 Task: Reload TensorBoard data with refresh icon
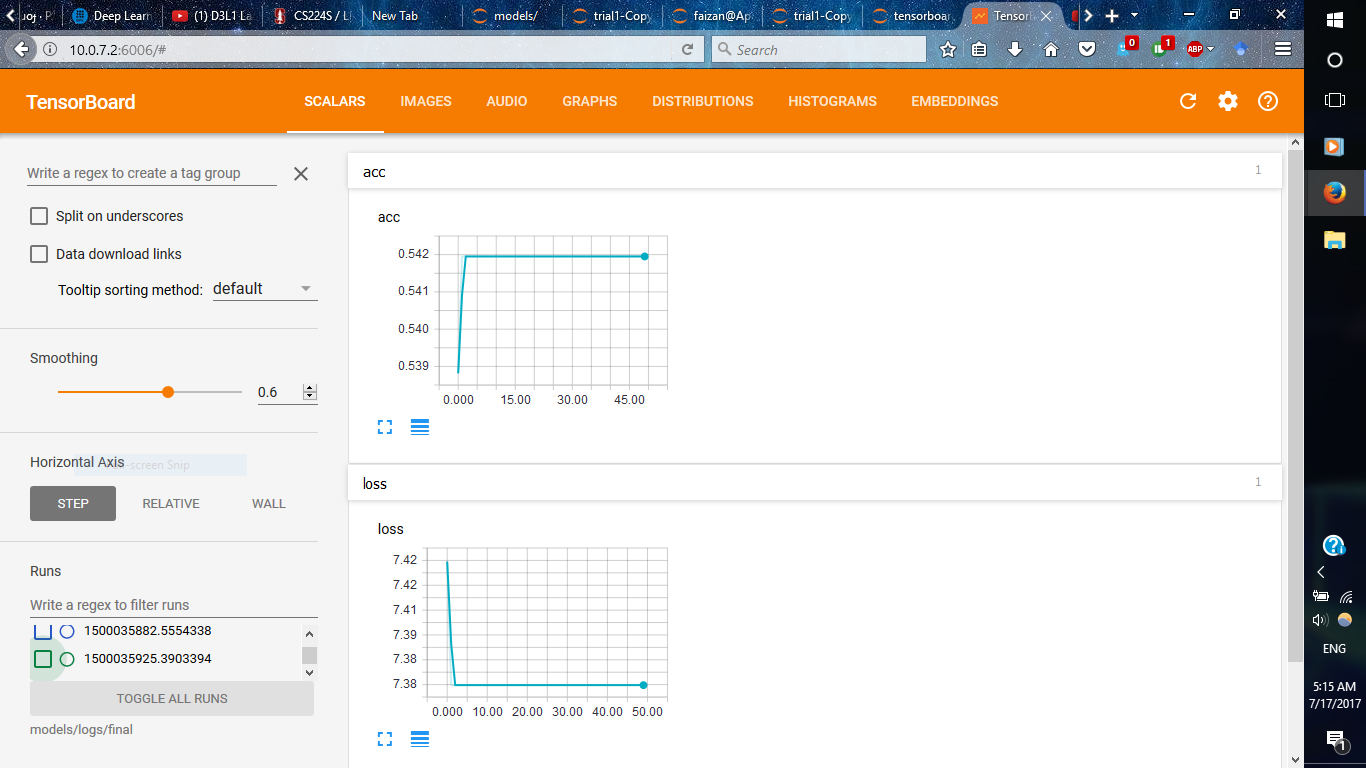[x=1188, y=101]
